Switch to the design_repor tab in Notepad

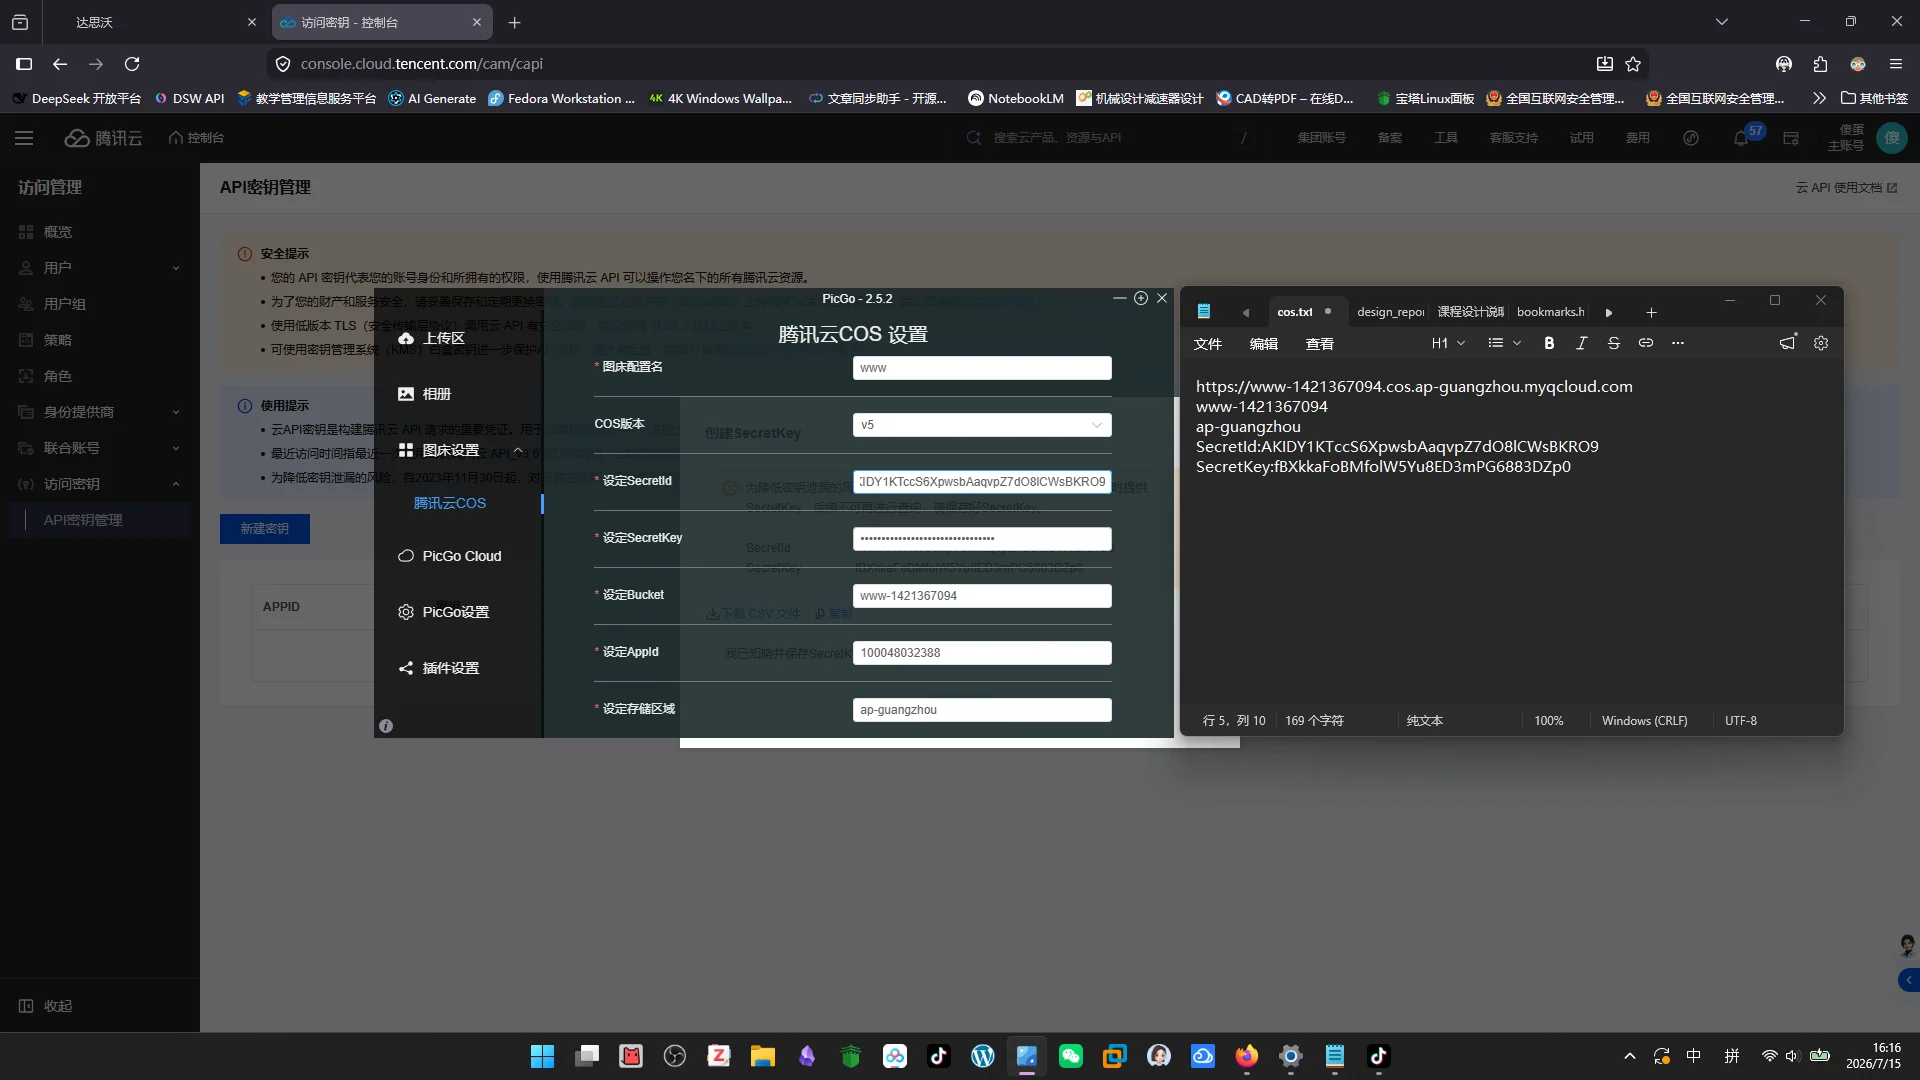pos(1390,312)
